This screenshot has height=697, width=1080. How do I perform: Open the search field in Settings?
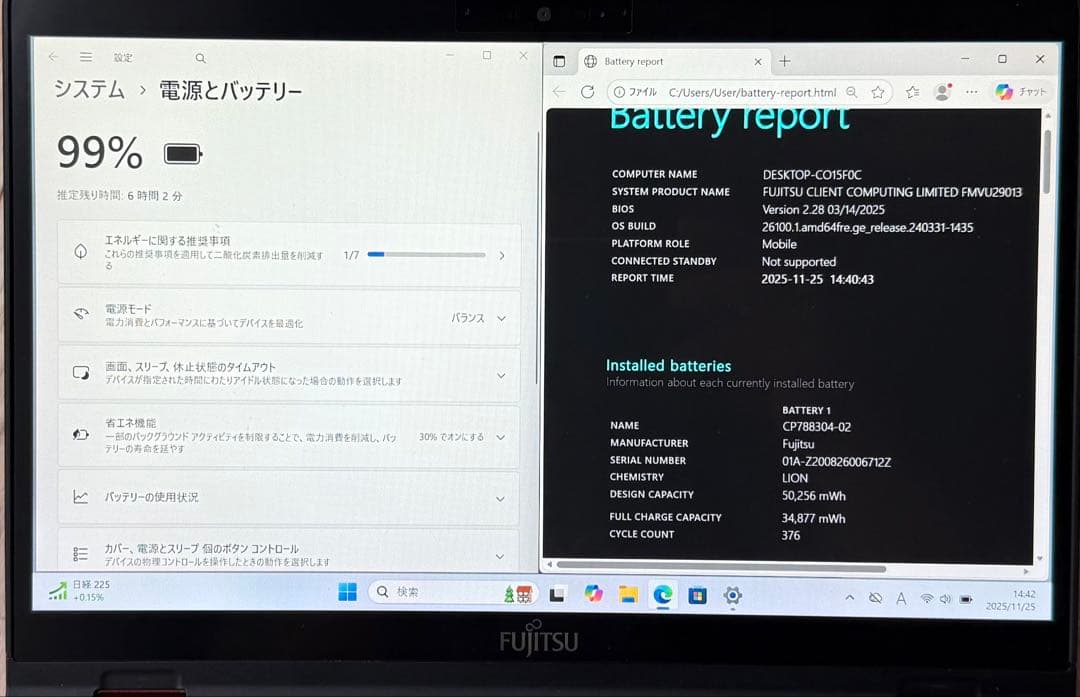pyautogui.click(x=200, y=57)
